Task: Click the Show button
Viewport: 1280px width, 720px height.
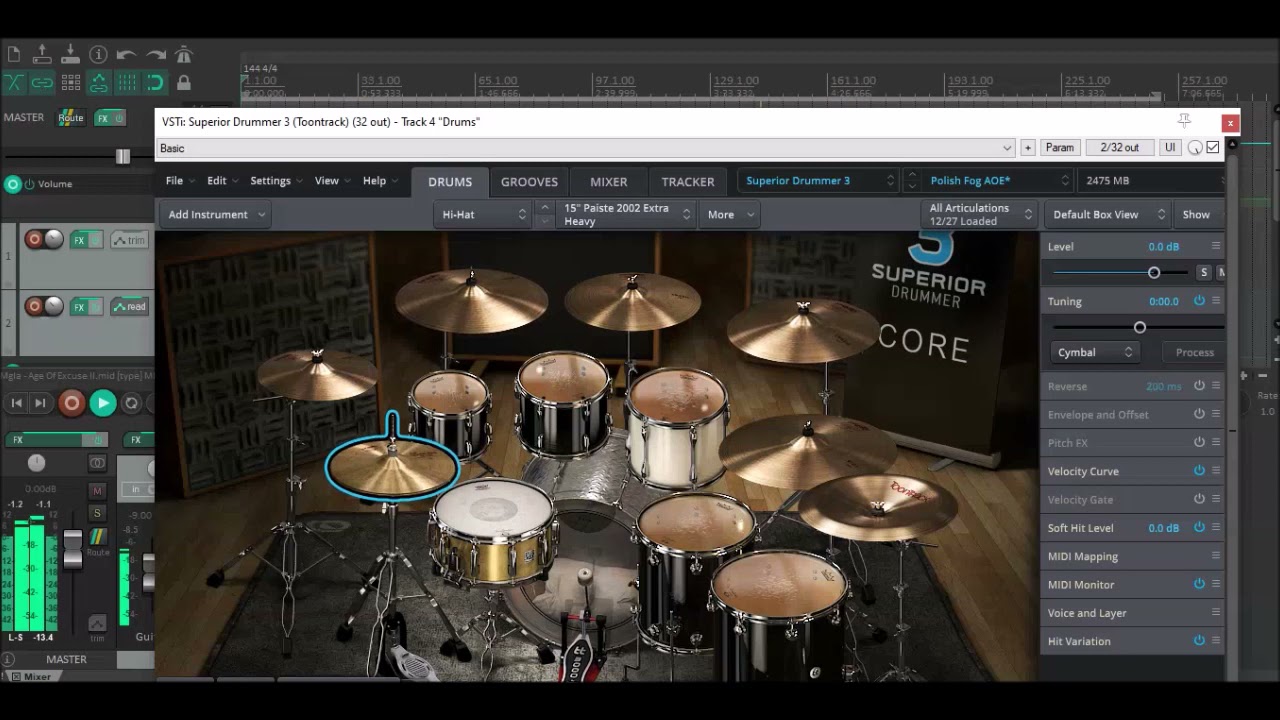Action: pyautogui.click(x=1196, y=214)
